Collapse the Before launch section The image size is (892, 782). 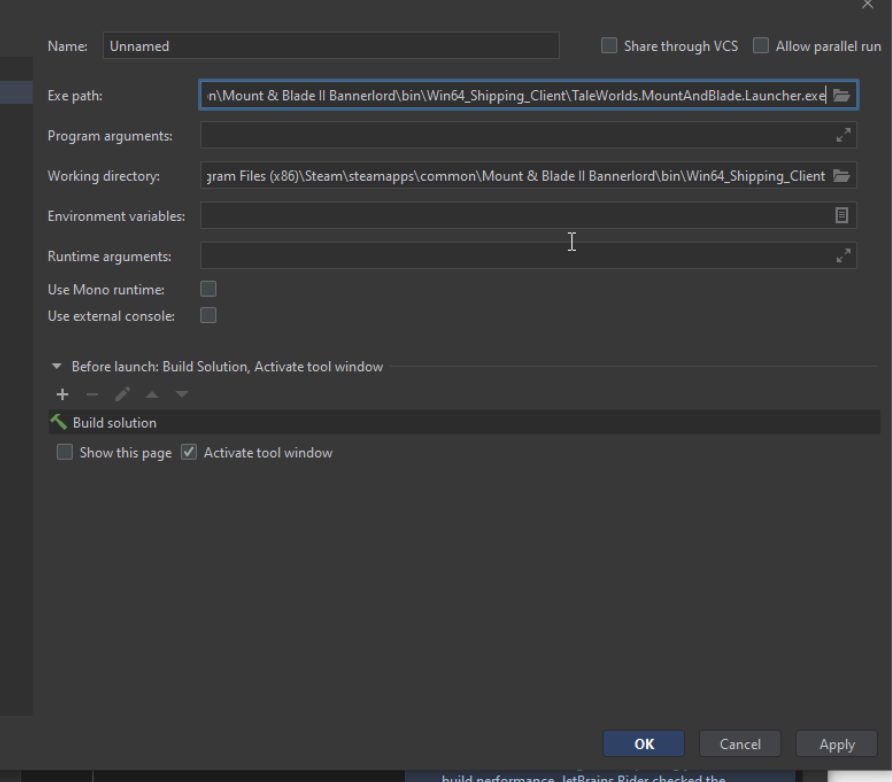click(56, 366)
